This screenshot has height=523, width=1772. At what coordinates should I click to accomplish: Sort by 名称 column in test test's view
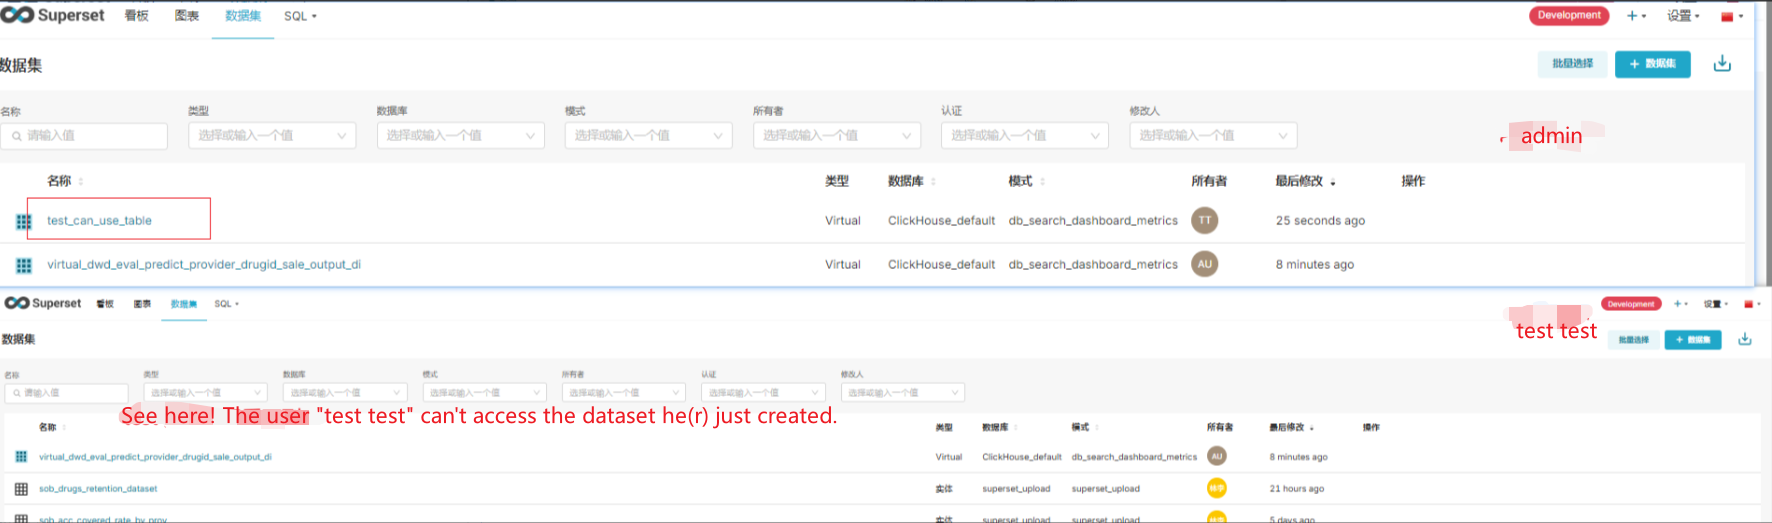tap(64, 428)
